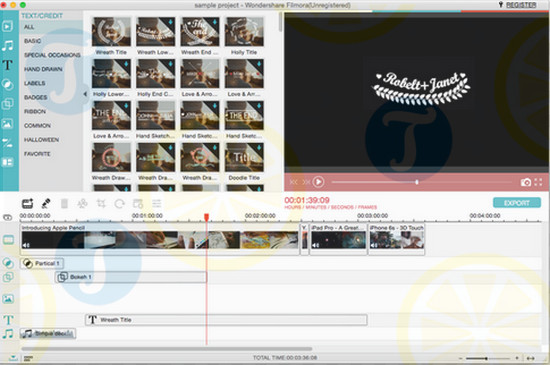Select the Partical 1 filter clip
The height and width of the screenshot is (365, 550).
click(42, 263)
